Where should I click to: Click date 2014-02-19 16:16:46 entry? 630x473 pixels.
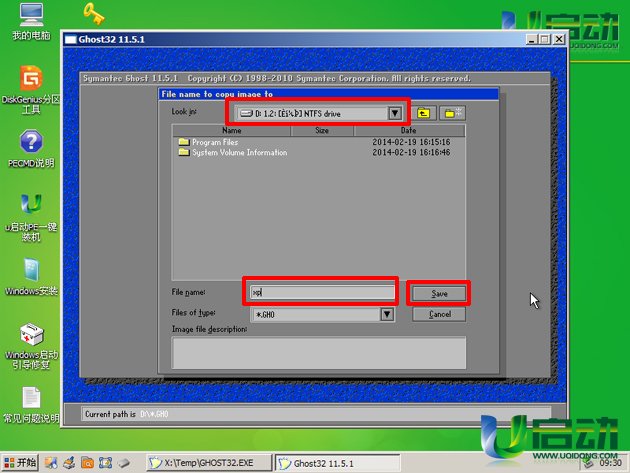pyautogui.click(x=411, y=152)
